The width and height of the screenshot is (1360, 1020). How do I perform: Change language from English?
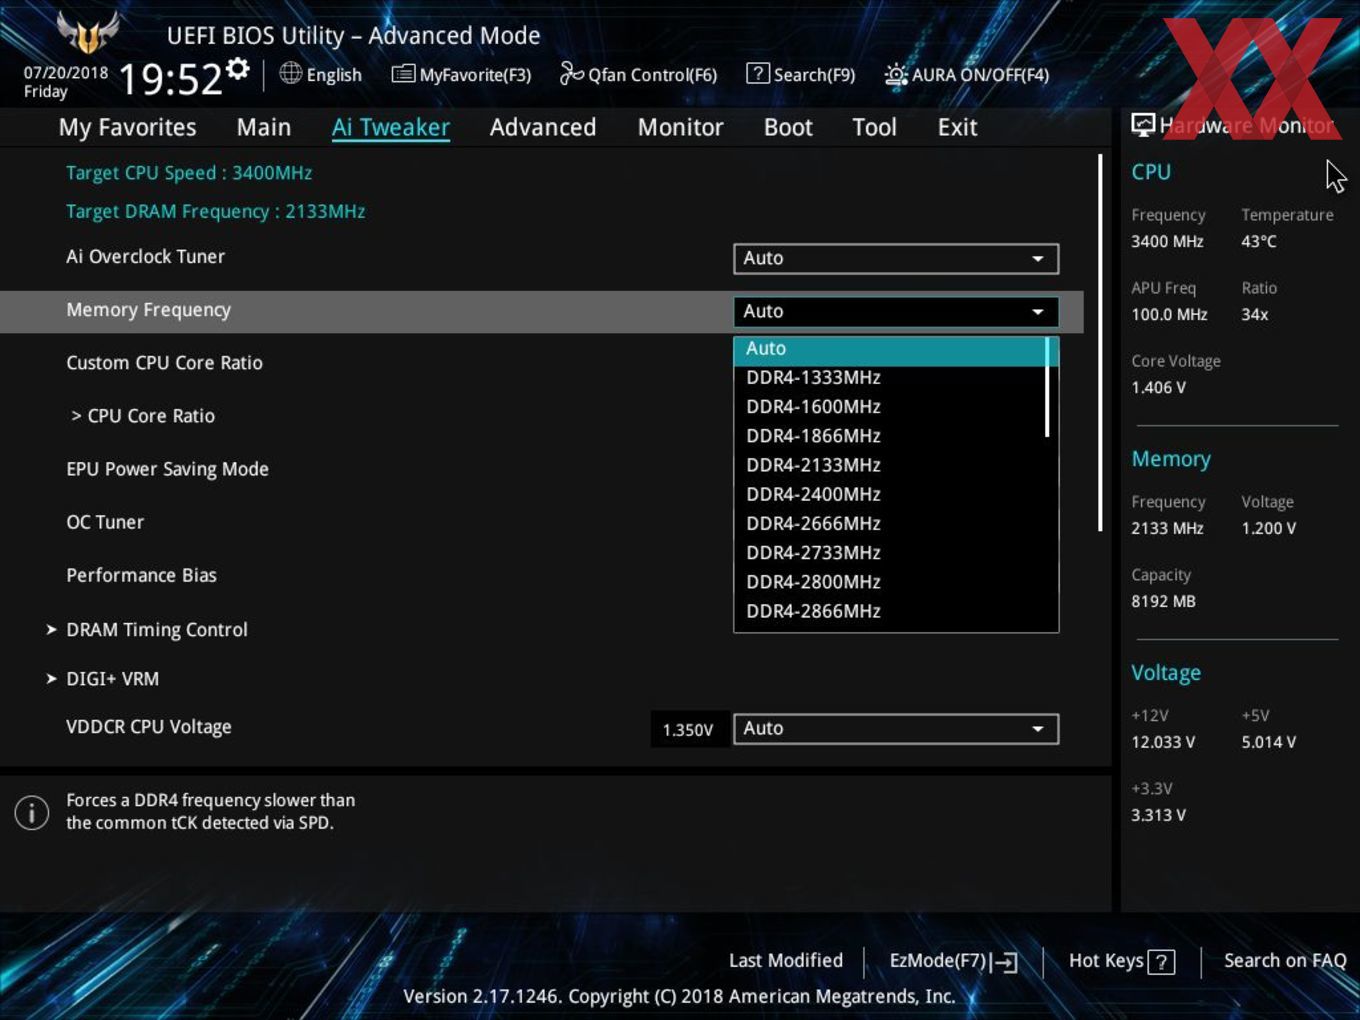click(x=334, y=75)
